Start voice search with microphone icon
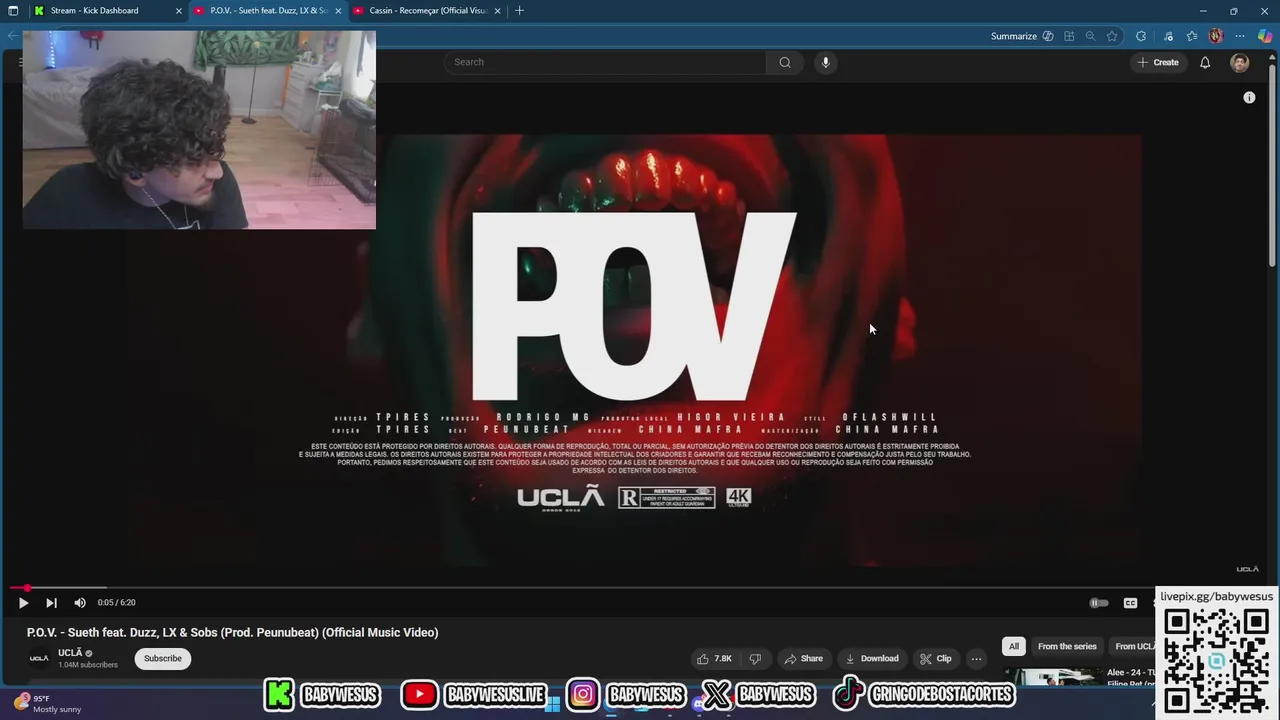 (825, 62)
